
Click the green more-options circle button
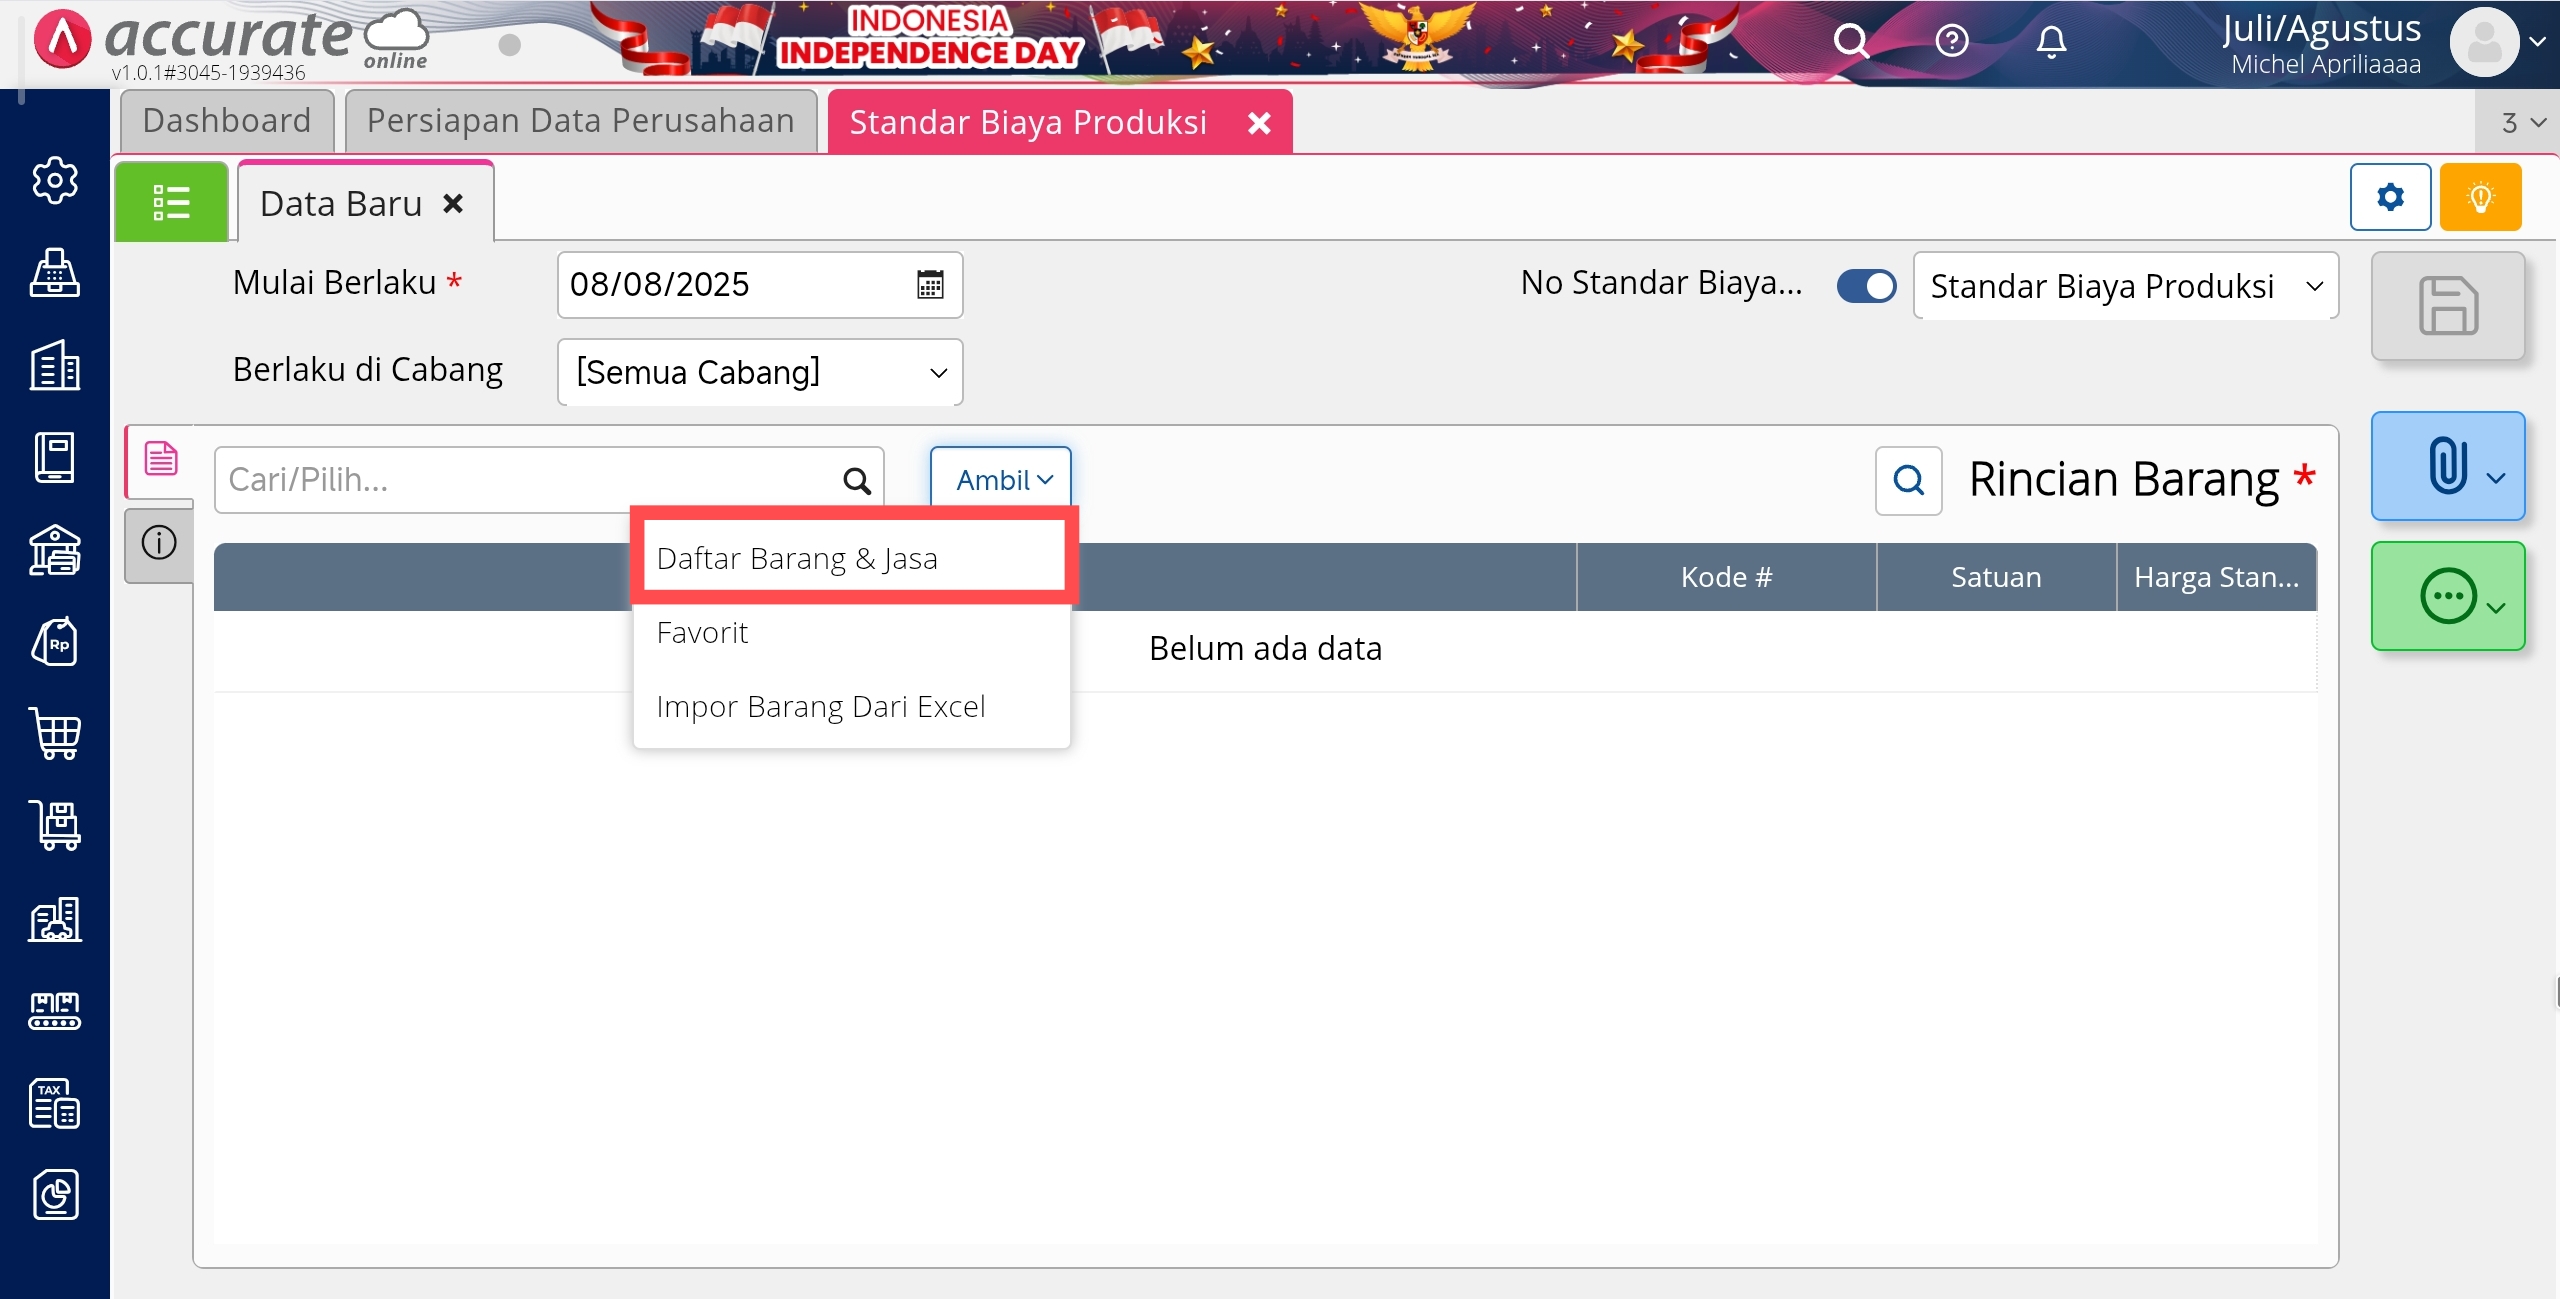pyautogui.click(x=2447, y=596)
